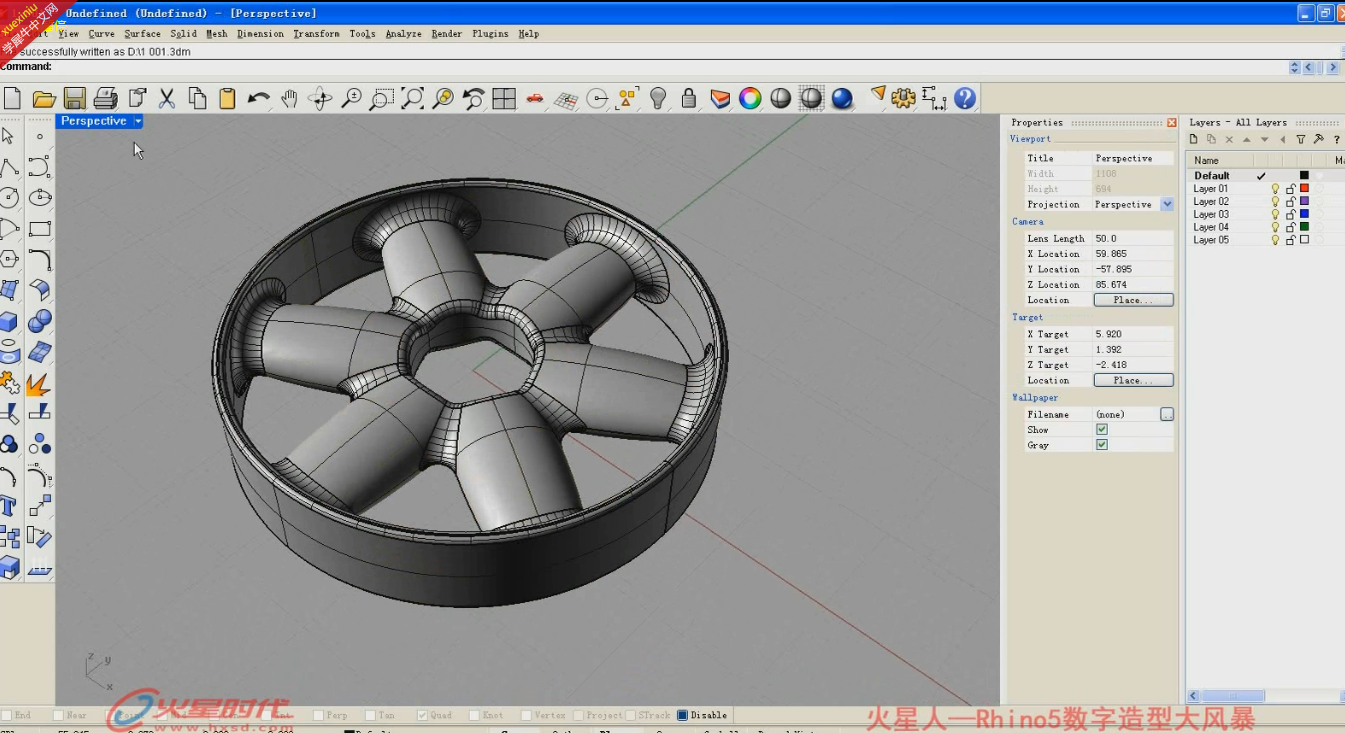
Task: Select the Polyline tool in left sidebar
Action: (9, 167)
